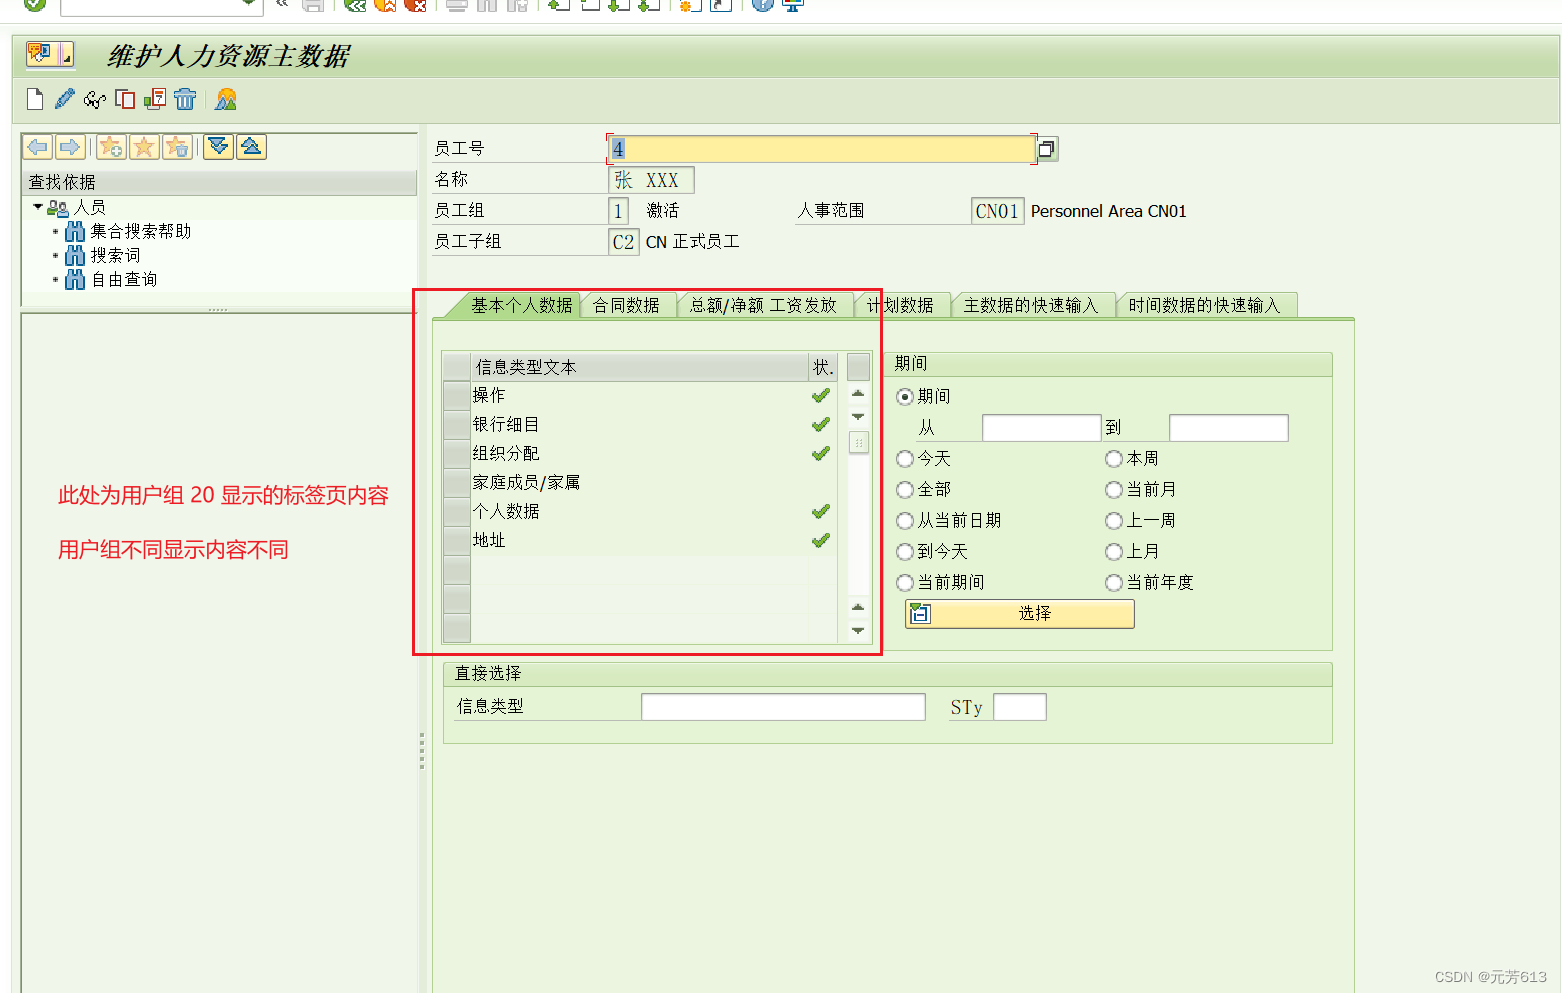Open the services for object icon
Image resolution: width=1562 pixels, height=993 pixels.
[x=41, y=53]
